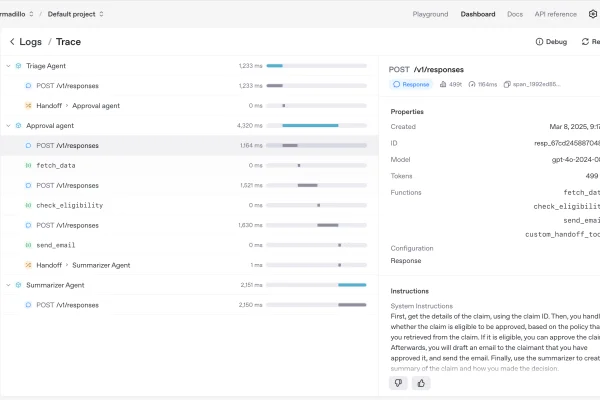Select the 1,164 ms POST /v1/responses span
This screenshot has height=400, width=600.
(x=190, y=145)
